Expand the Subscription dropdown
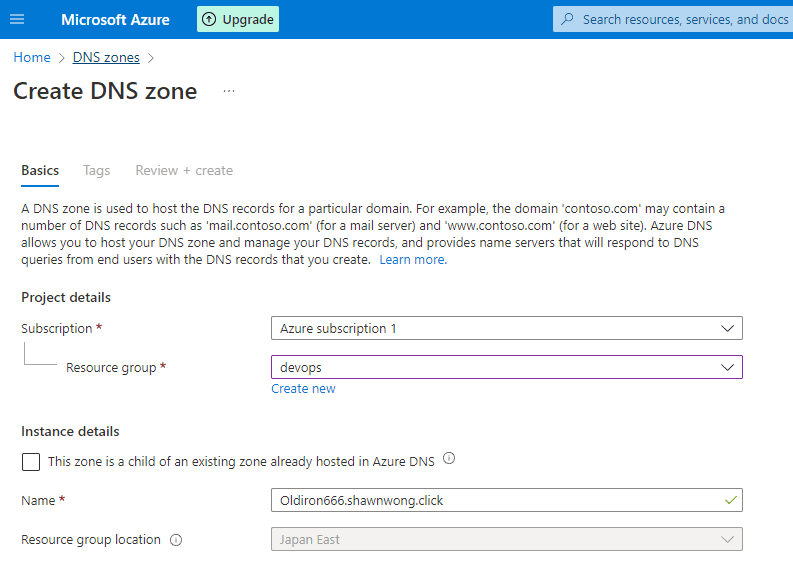The image size is (793, 588). pyautogui.click(x=506, y=328)
